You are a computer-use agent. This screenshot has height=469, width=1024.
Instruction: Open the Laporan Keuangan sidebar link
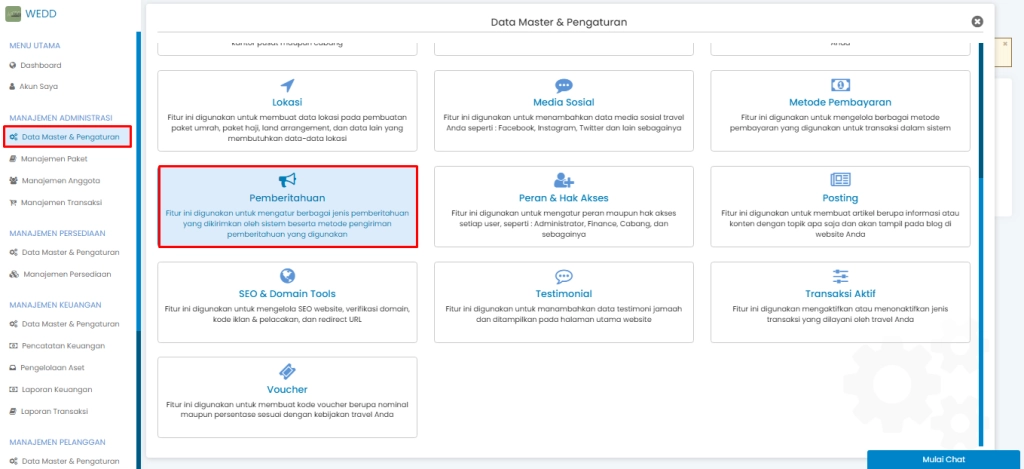click(57, 389)
